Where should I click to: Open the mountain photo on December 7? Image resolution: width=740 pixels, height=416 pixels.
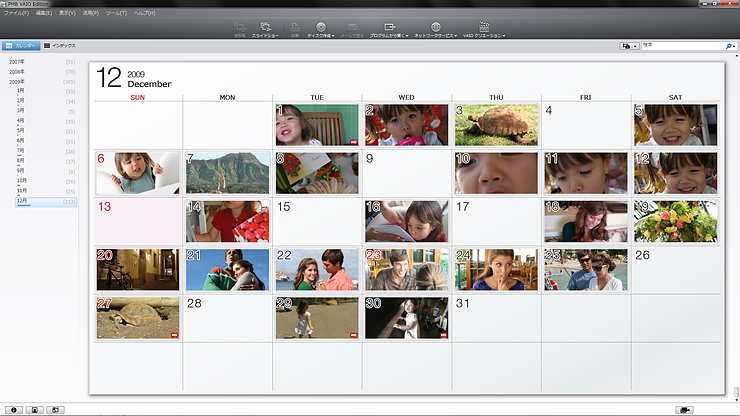pyautogui.click(x=227, y=173)
